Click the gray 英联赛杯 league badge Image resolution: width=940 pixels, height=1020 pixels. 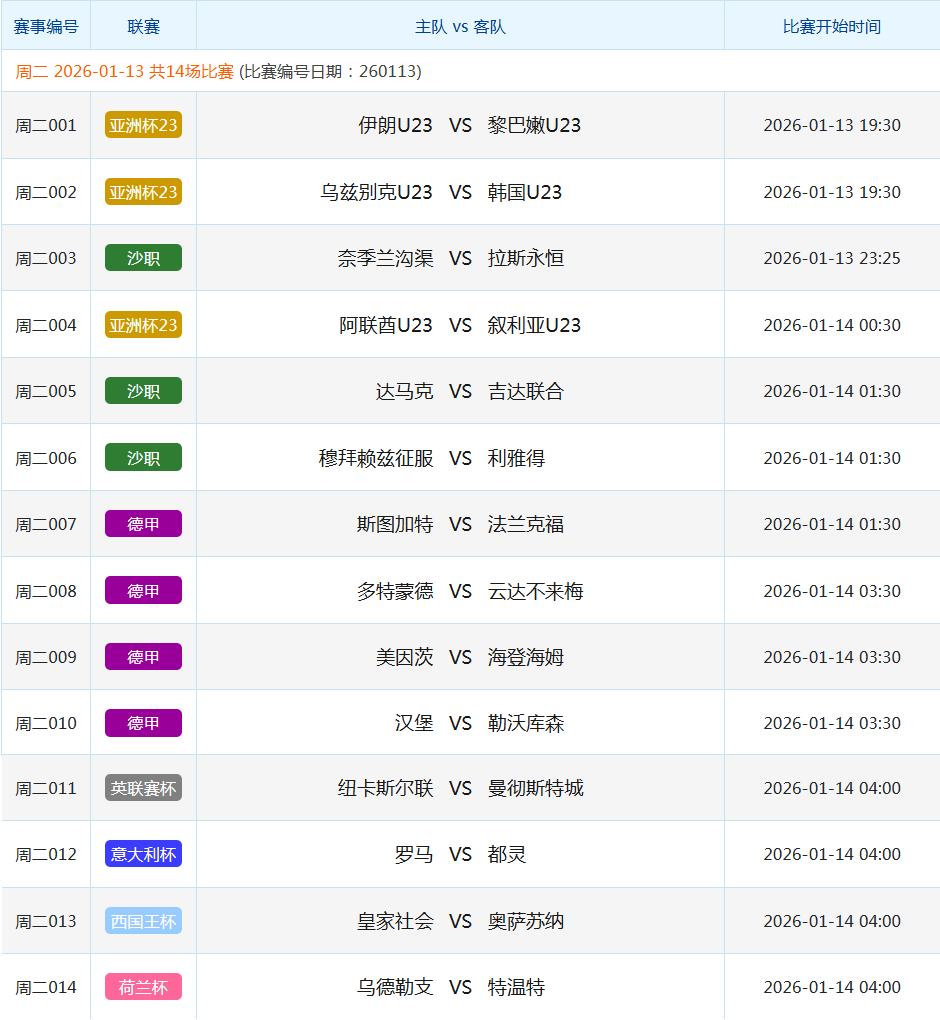tap(143, 788)
